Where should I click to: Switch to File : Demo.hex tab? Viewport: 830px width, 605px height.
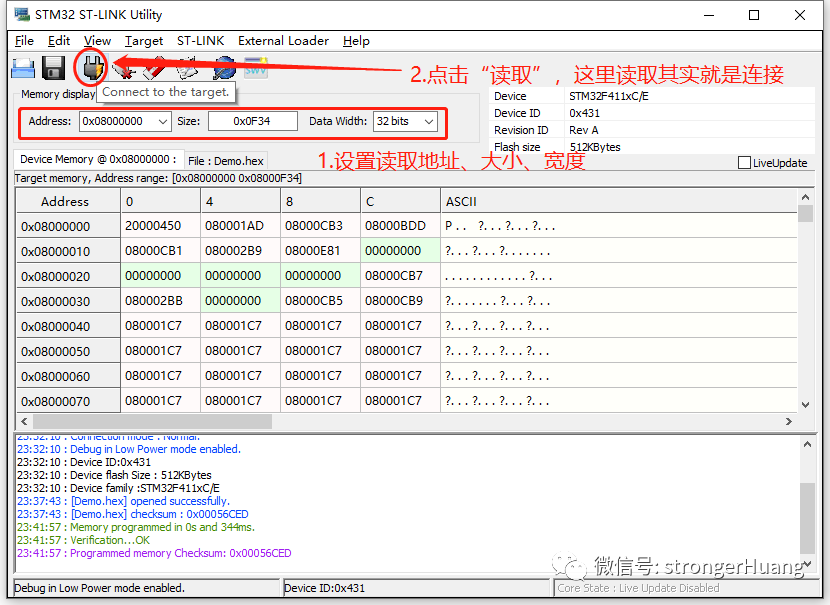click(225, 161)
